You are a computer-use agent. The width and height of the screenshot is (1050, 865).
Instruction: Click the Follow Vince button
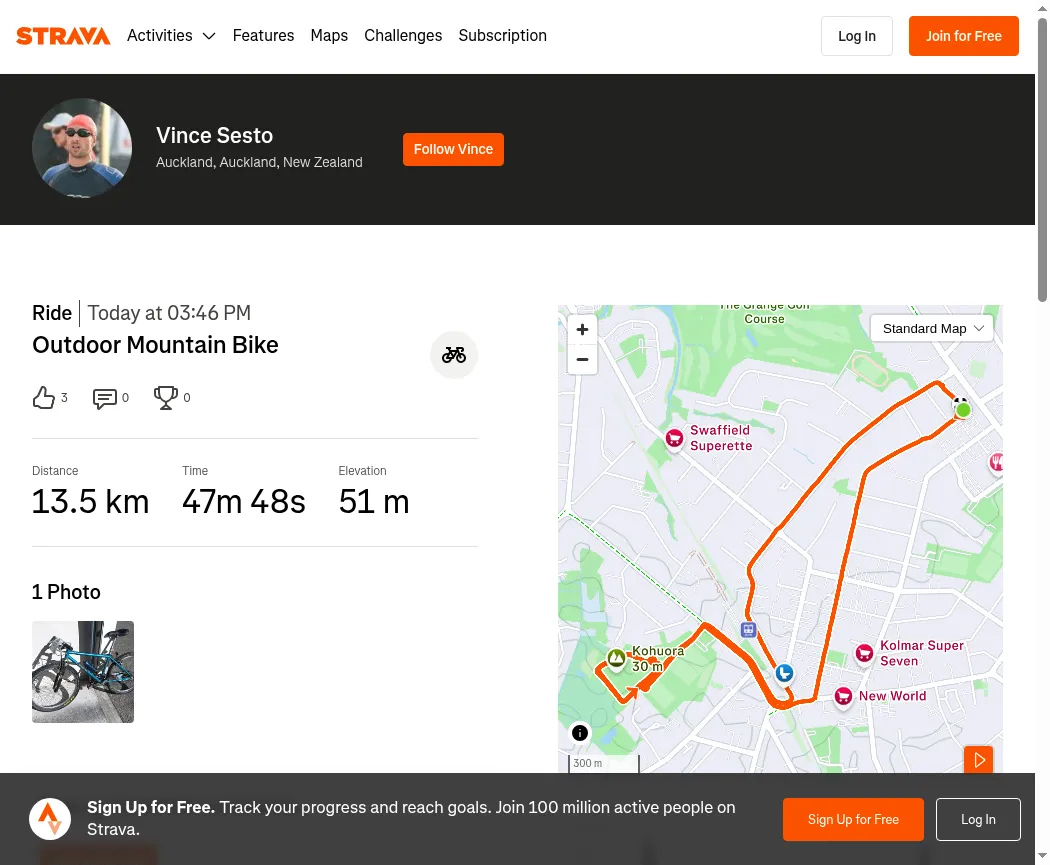coord(453,149)
